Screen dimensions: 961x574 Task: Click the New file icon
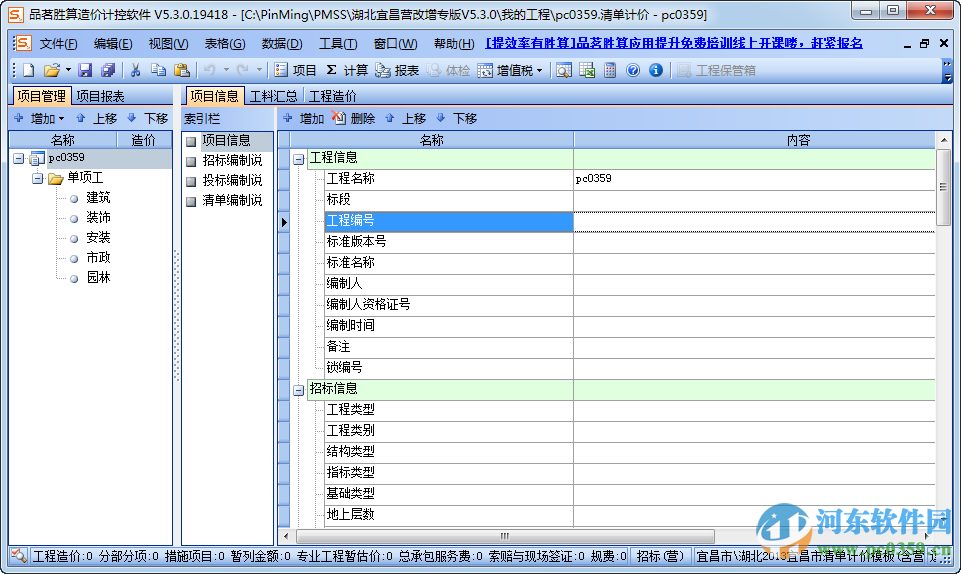[x=29, y=70]
